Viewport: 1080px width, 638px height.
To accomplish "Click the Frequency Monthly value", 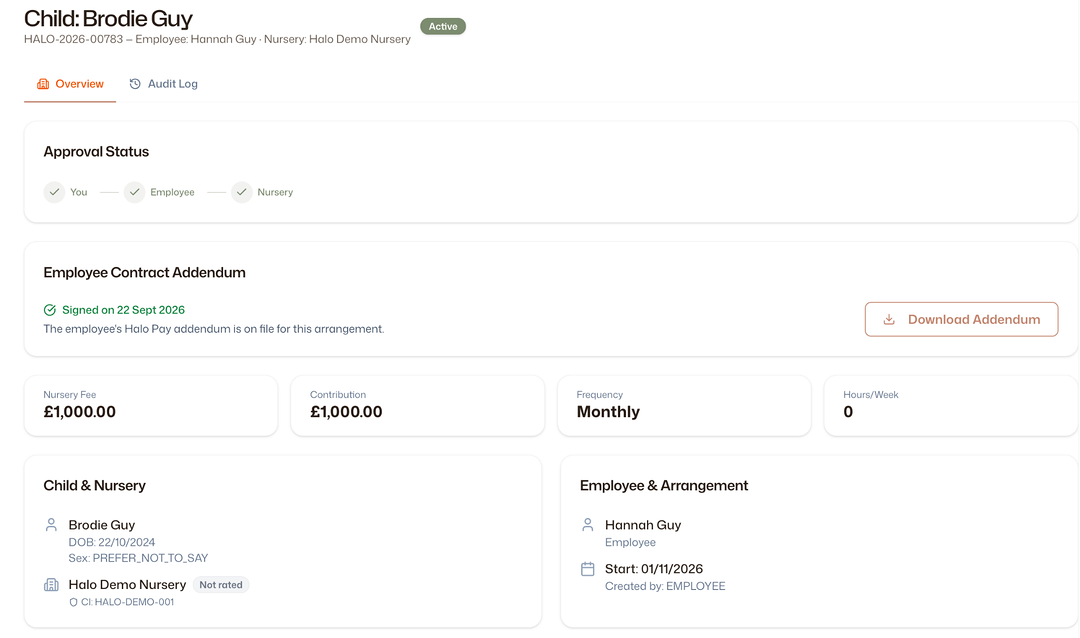I will click(x=608, y=412).
